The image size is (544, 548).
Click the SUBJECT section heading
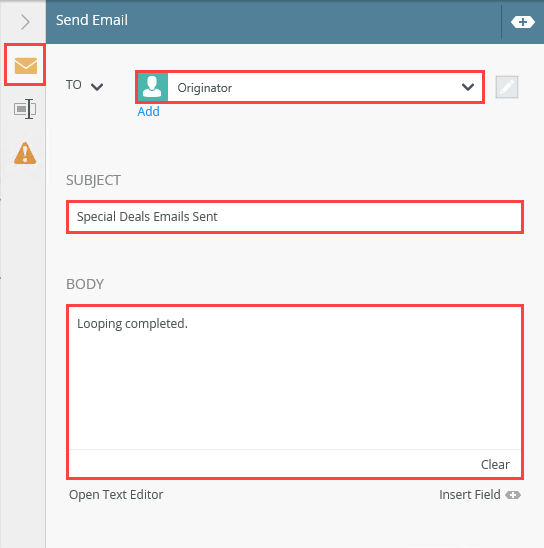coord(93,180)
